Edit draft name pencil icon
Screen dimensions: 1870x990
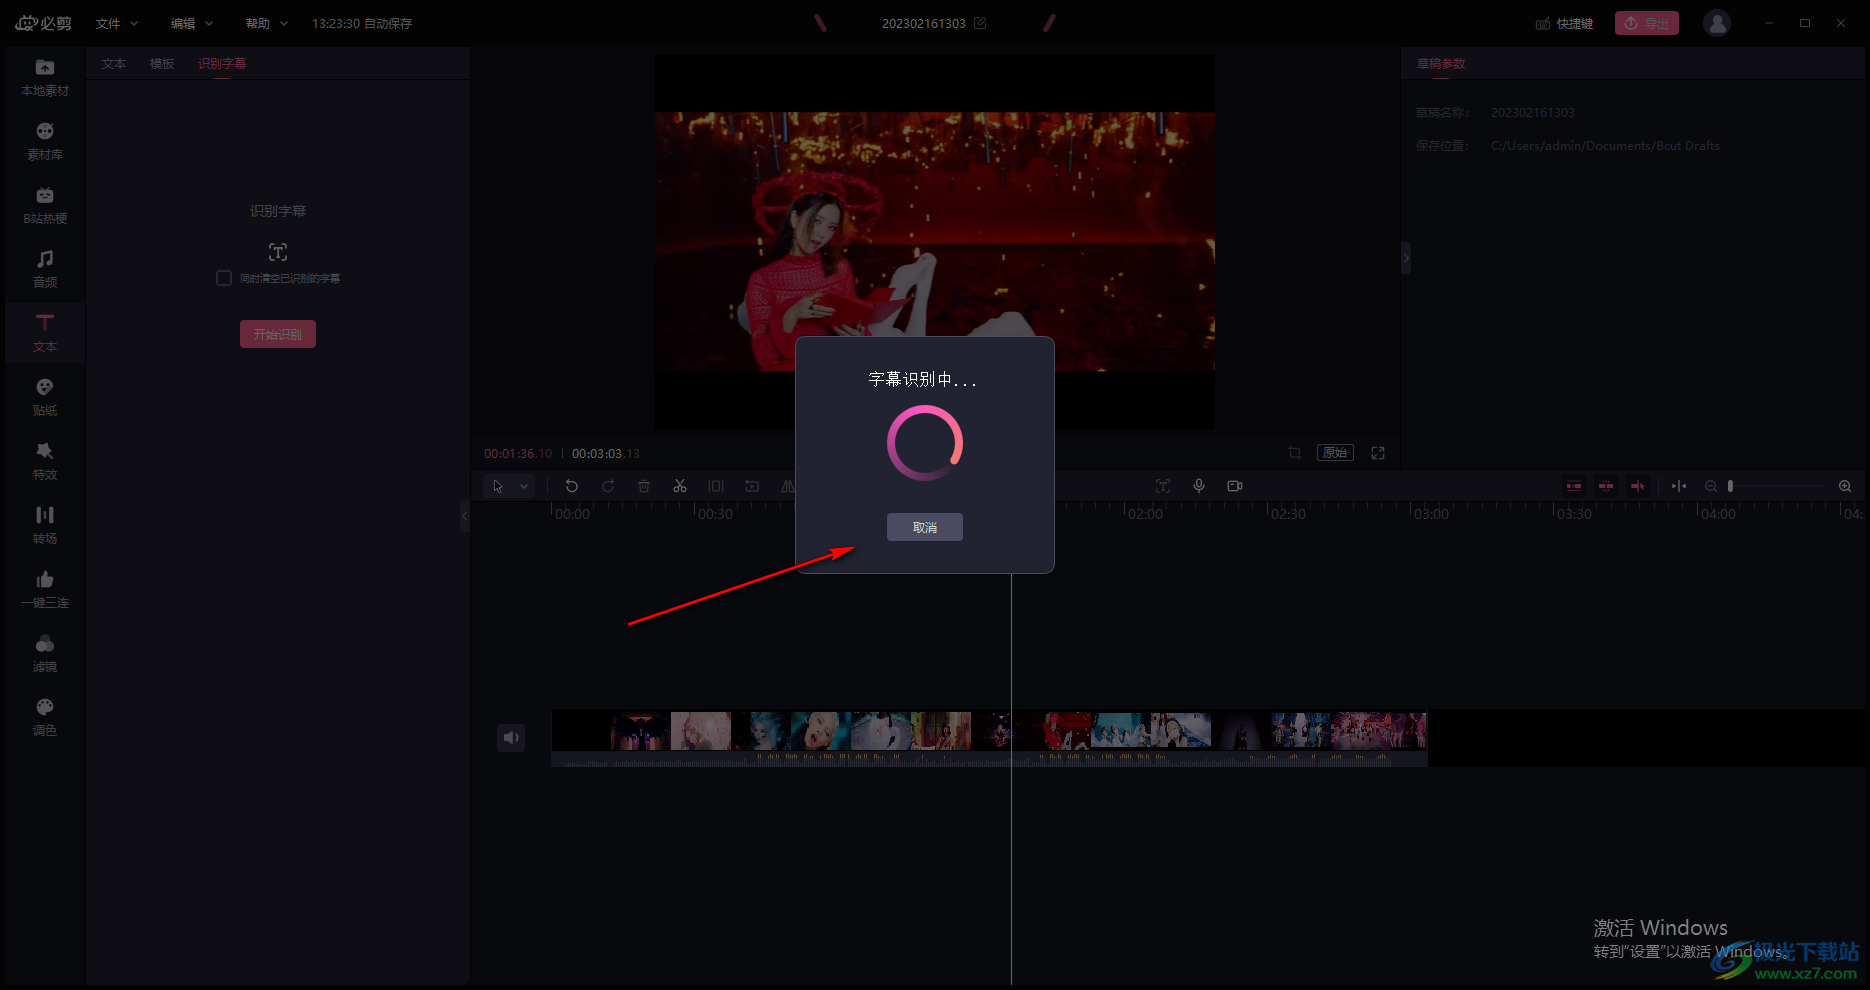tap(980, 23)
